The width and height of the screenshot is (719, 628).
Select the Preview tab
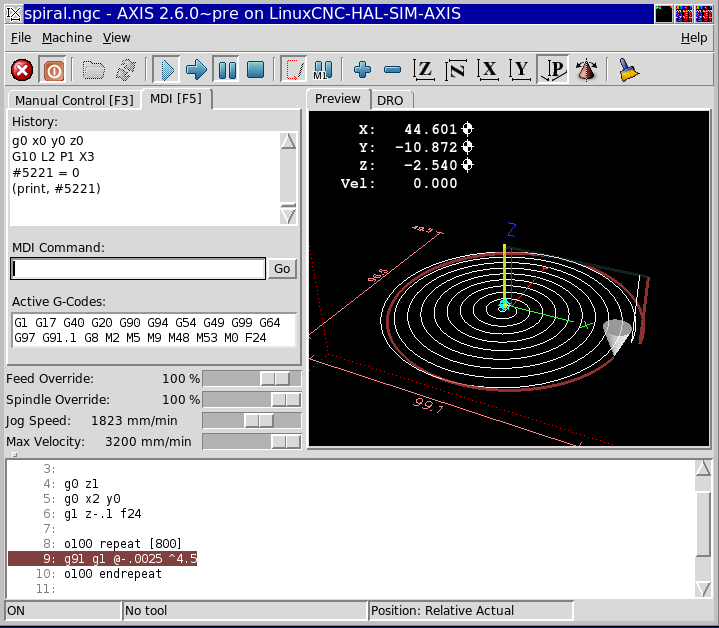pos(338,99)
